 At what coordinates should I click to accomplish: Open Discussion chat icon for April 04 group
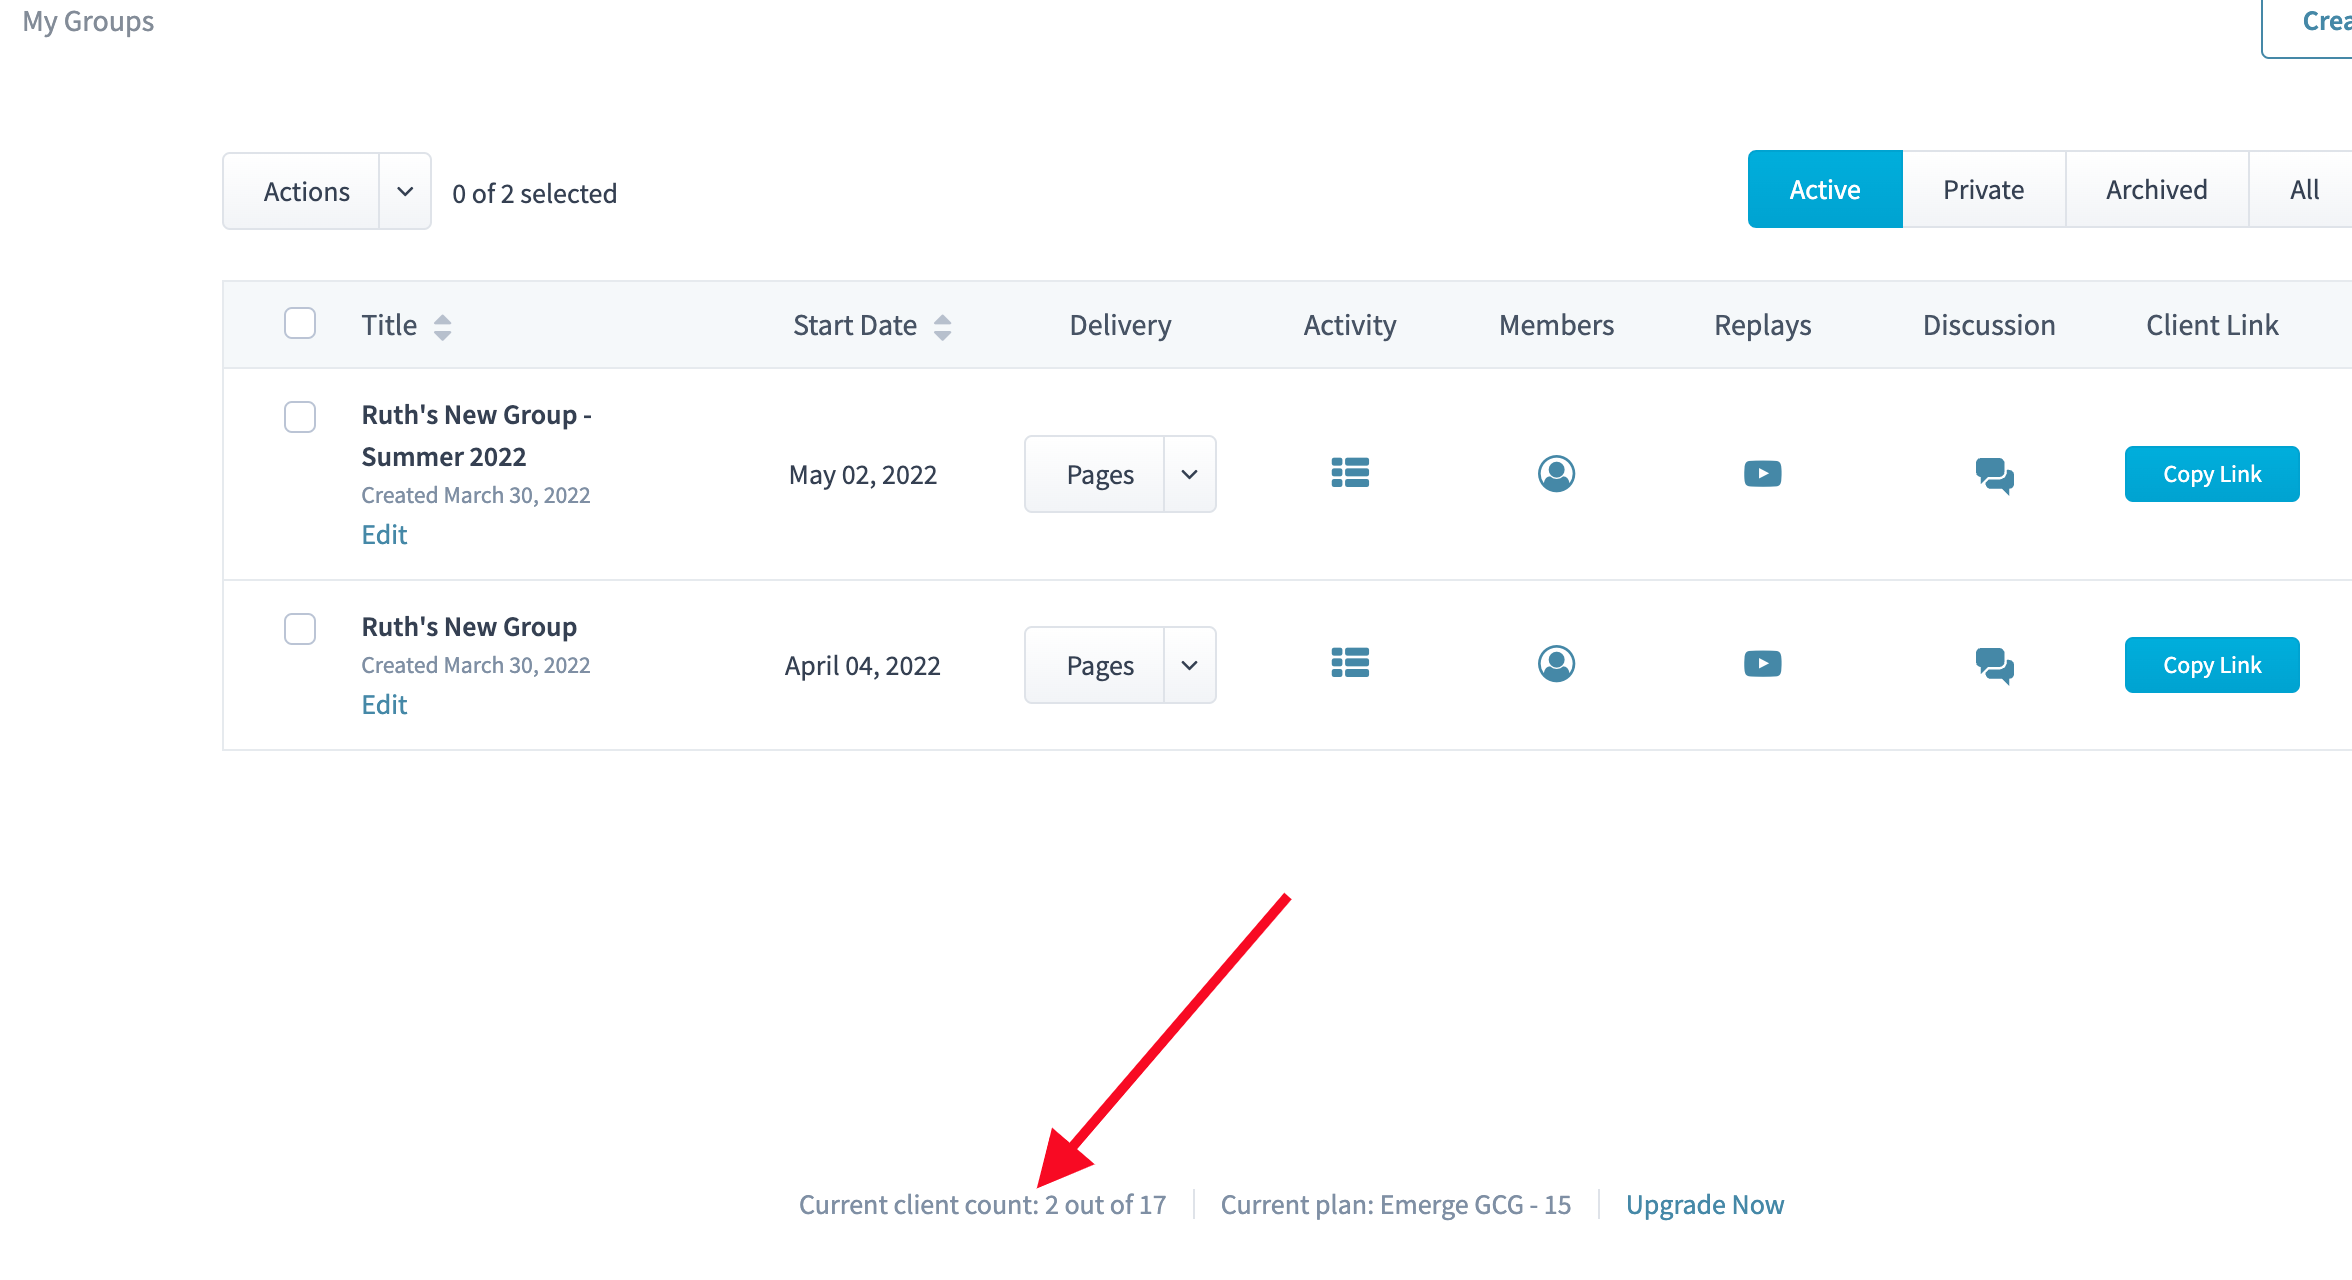point(1994,665)
